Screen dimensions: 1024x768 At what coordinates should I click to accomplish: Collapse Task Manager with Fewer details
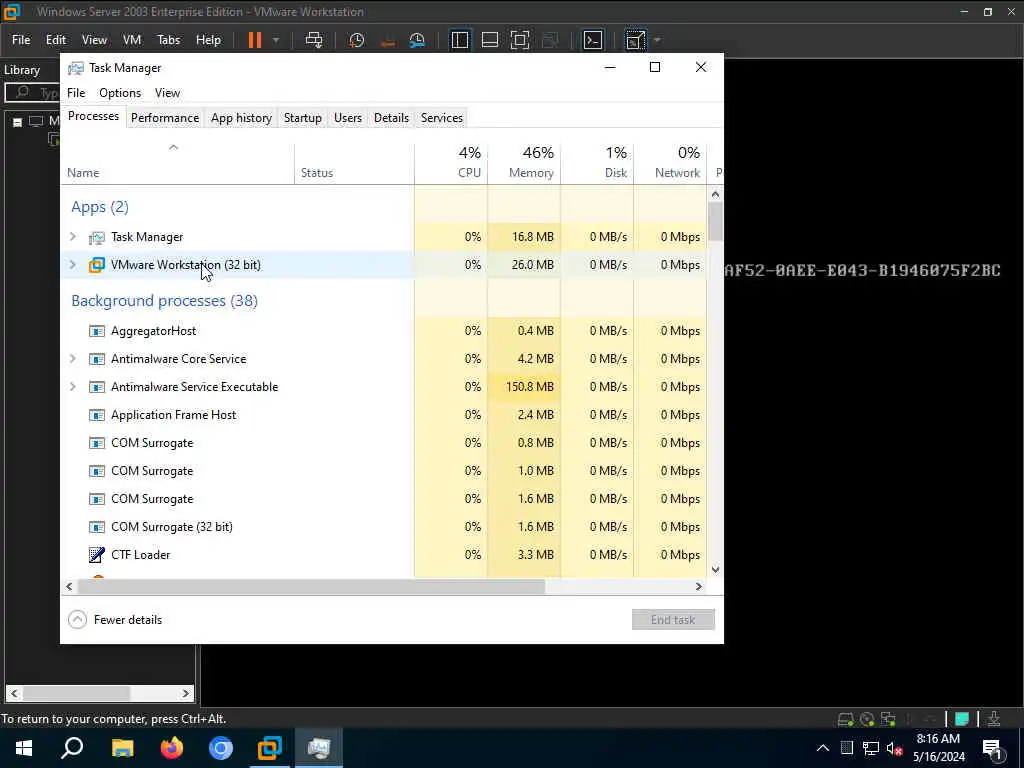[115, 620]
